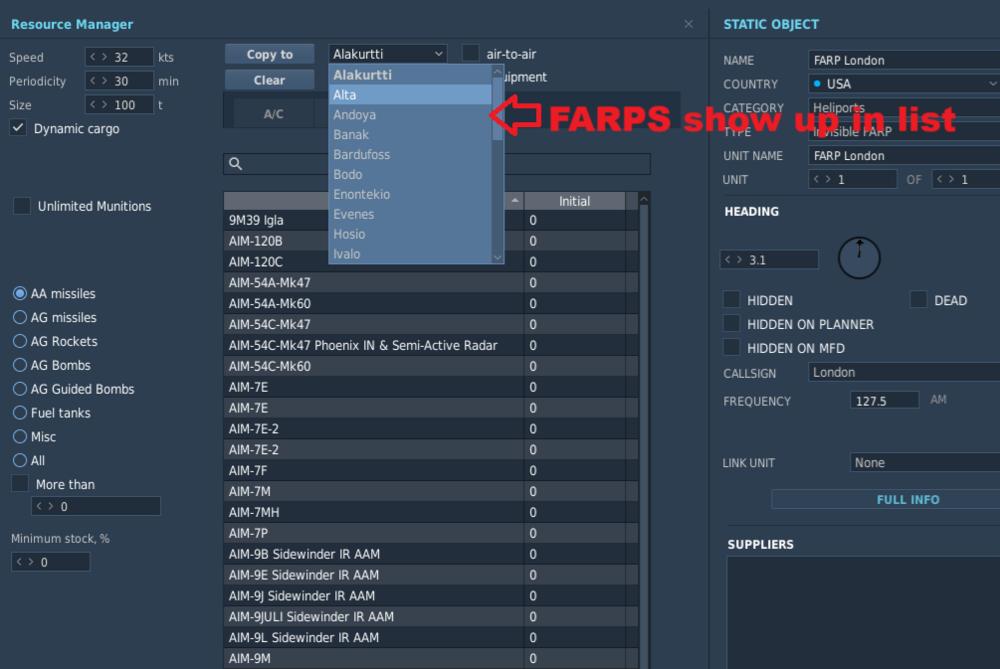Click the Speed stepper arrows
The width and height of the screenshot is (1000, 669).
click(98, 57)
